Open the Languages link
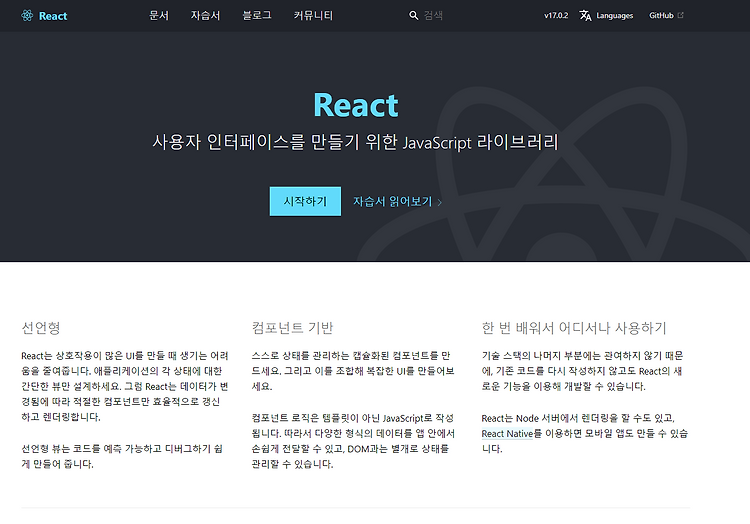 point(615,16)
